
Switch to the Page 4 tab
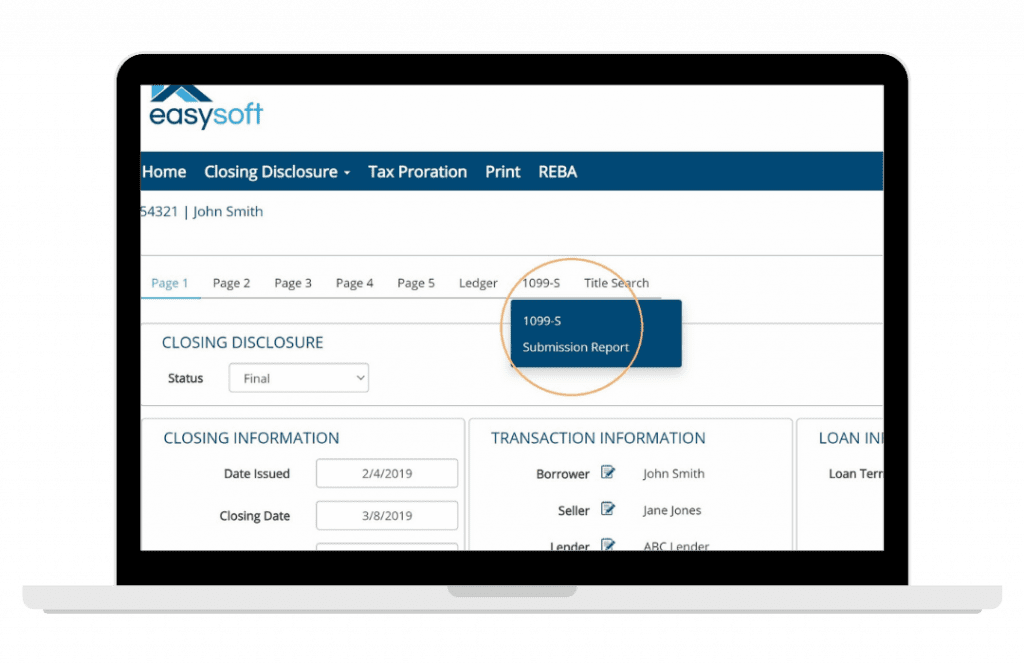coord(354,283)
